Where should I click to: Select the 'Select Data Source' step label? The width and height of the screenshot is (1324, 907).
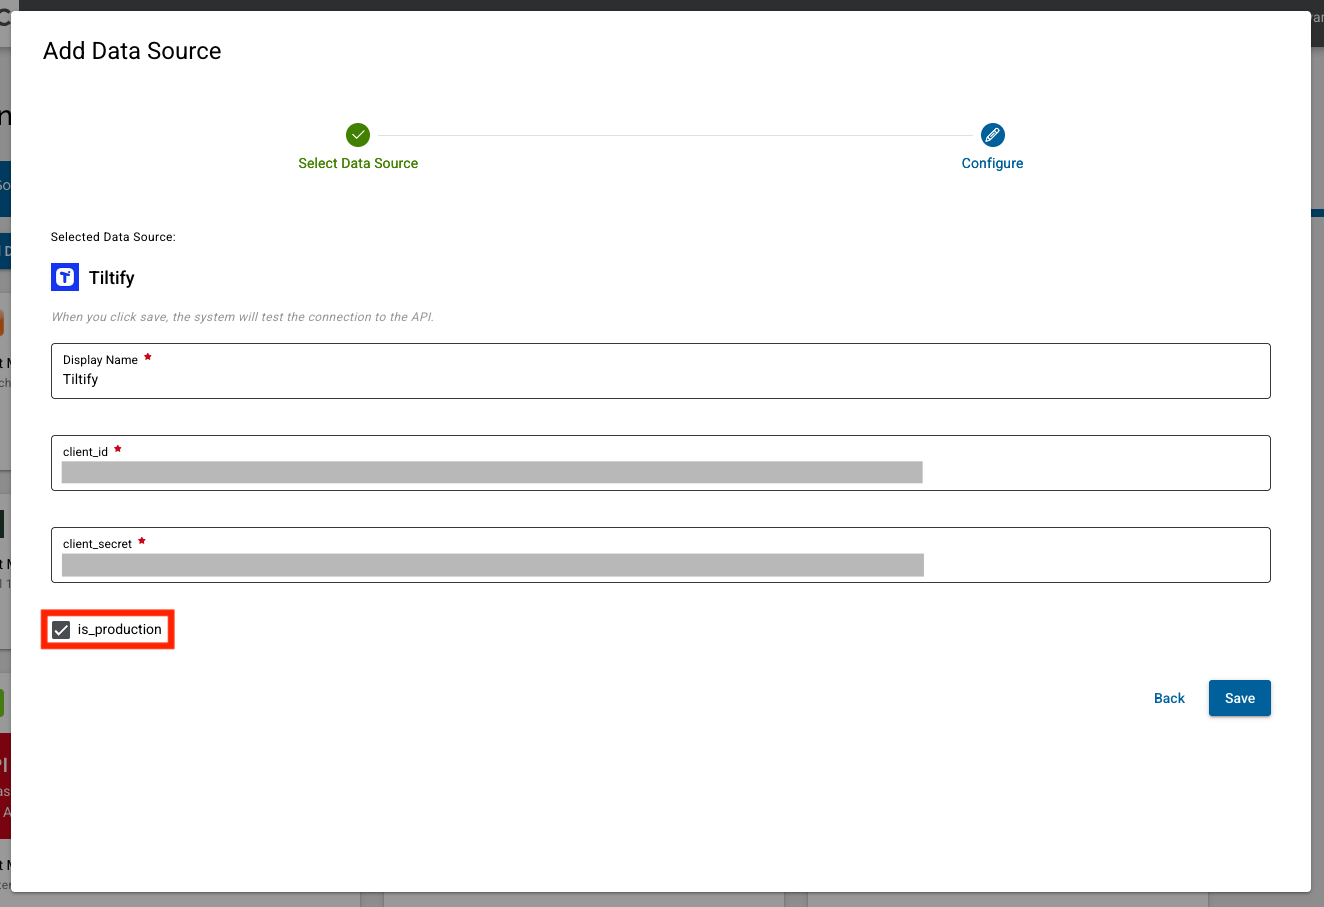point(358,163)
